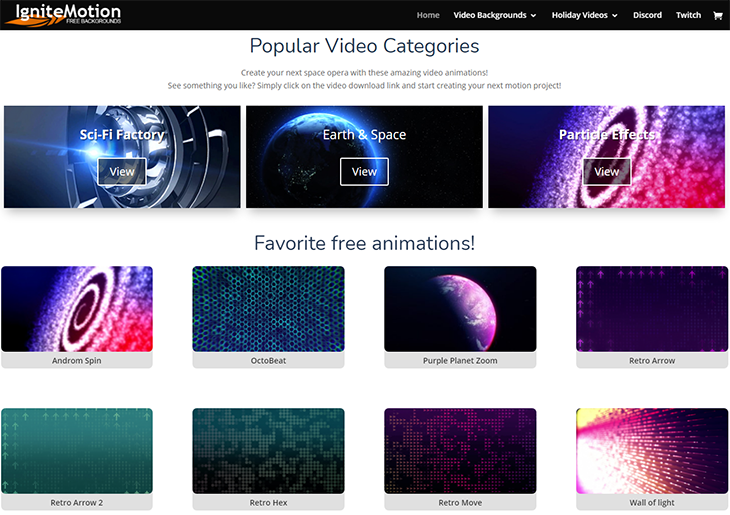Click View on Sci-Fi Factory card
Viewport: 730px width, 515px height.
(122, 171)
